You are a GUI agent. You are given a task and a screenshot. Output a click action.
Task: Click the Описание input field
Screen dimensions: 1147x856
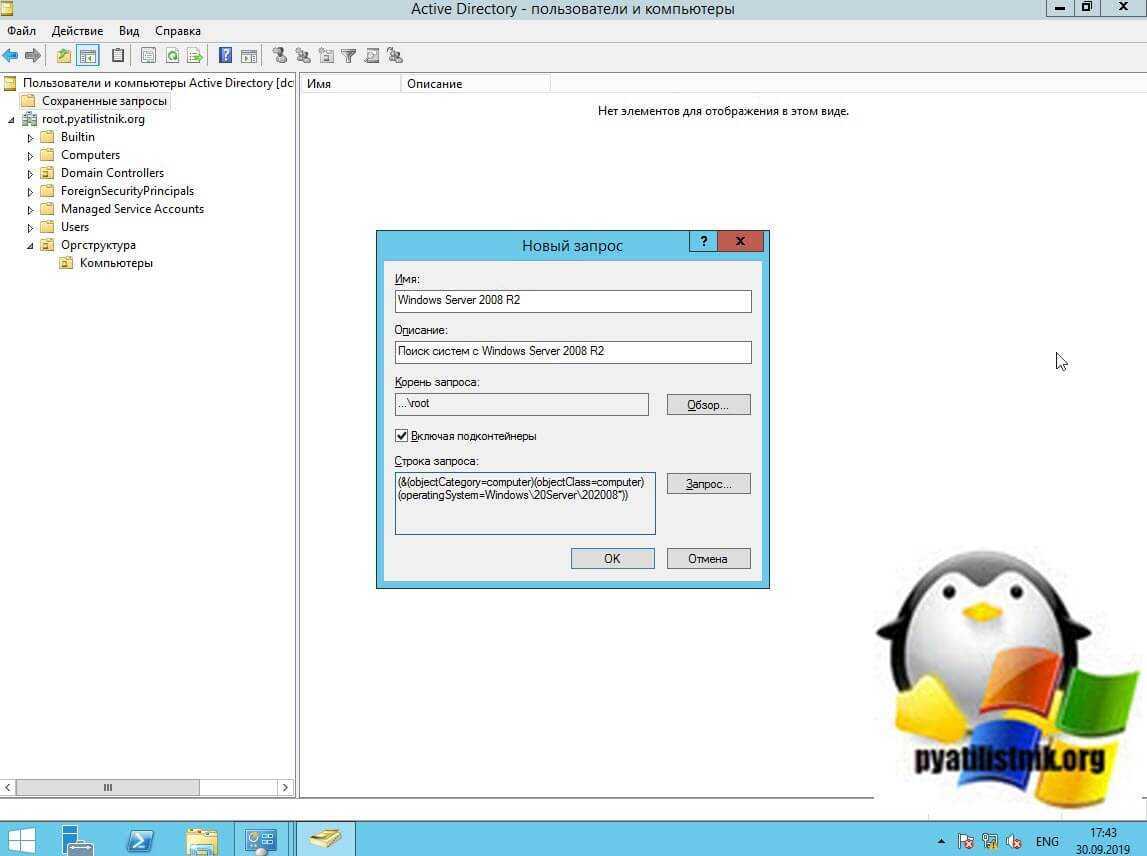(x=573, y=352)
